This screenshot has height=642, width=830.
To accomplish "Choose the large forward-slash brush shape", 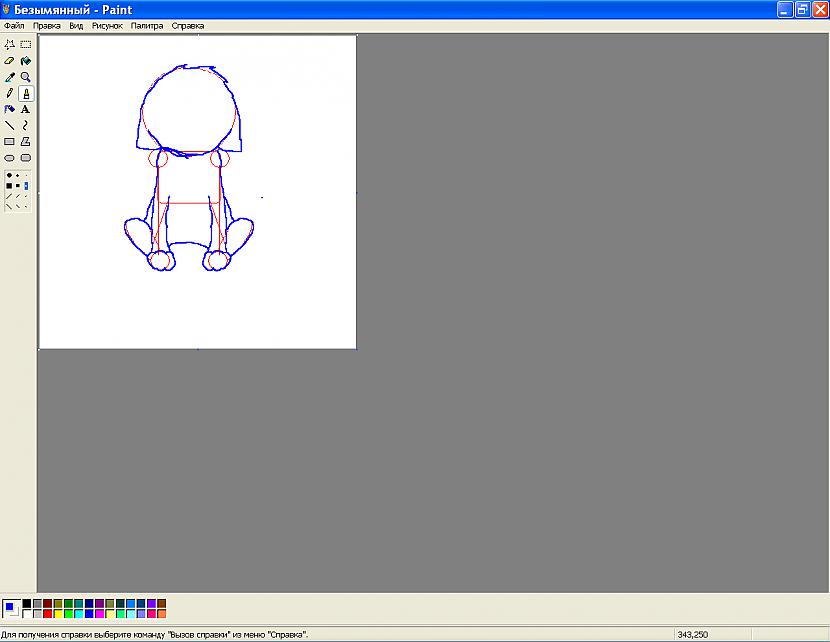I will [x=9, y=196].
